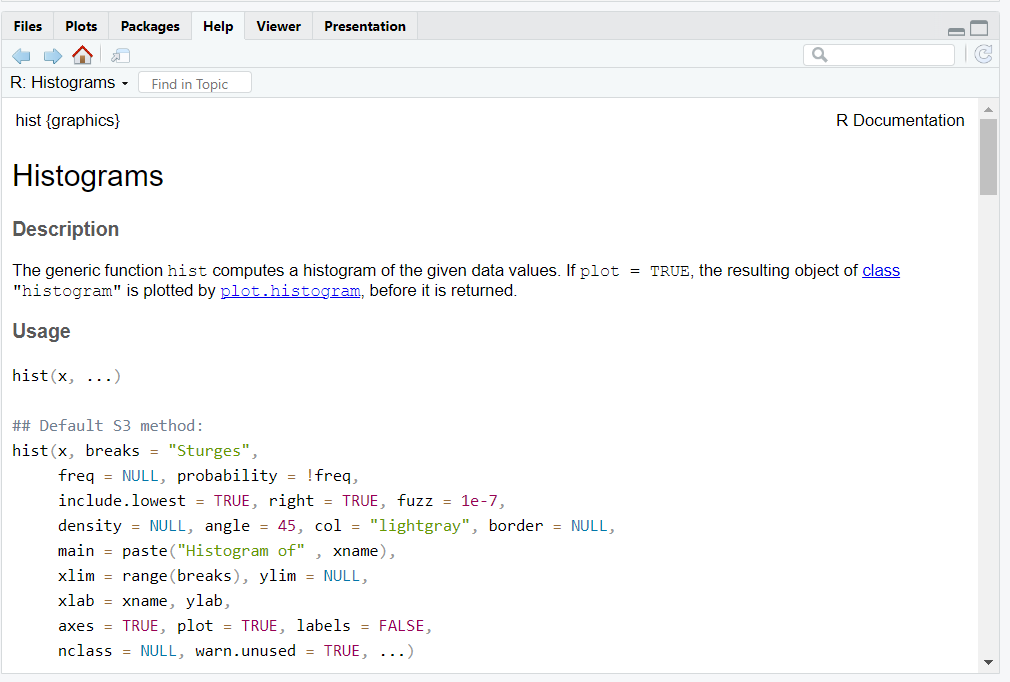1010x682 pixels.
Task: Go forward to next help topic
Action: [x=52, y=55]
